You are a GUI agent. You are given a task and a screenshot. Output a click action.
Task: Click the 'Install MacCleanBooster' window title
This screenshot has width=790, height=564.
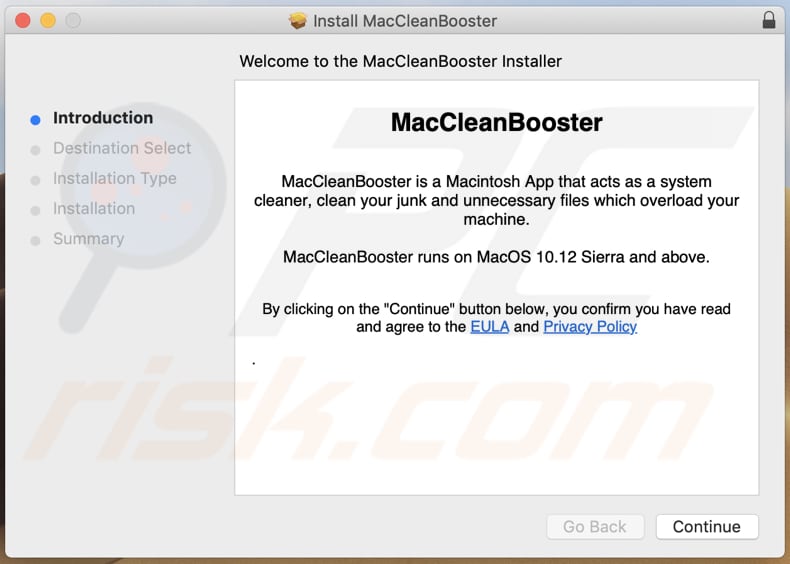pos(405,21)
